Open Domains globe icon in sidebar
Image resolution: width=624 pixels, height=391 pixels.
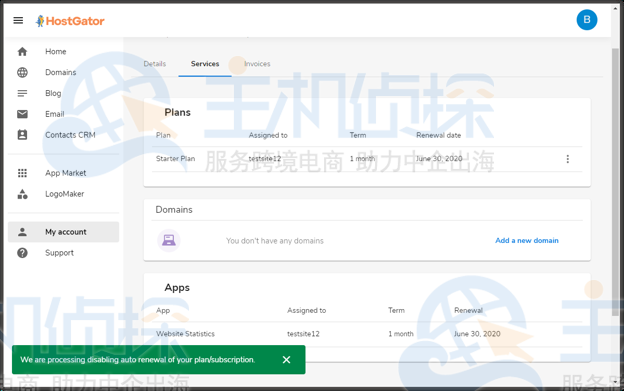tap(22, 72)
